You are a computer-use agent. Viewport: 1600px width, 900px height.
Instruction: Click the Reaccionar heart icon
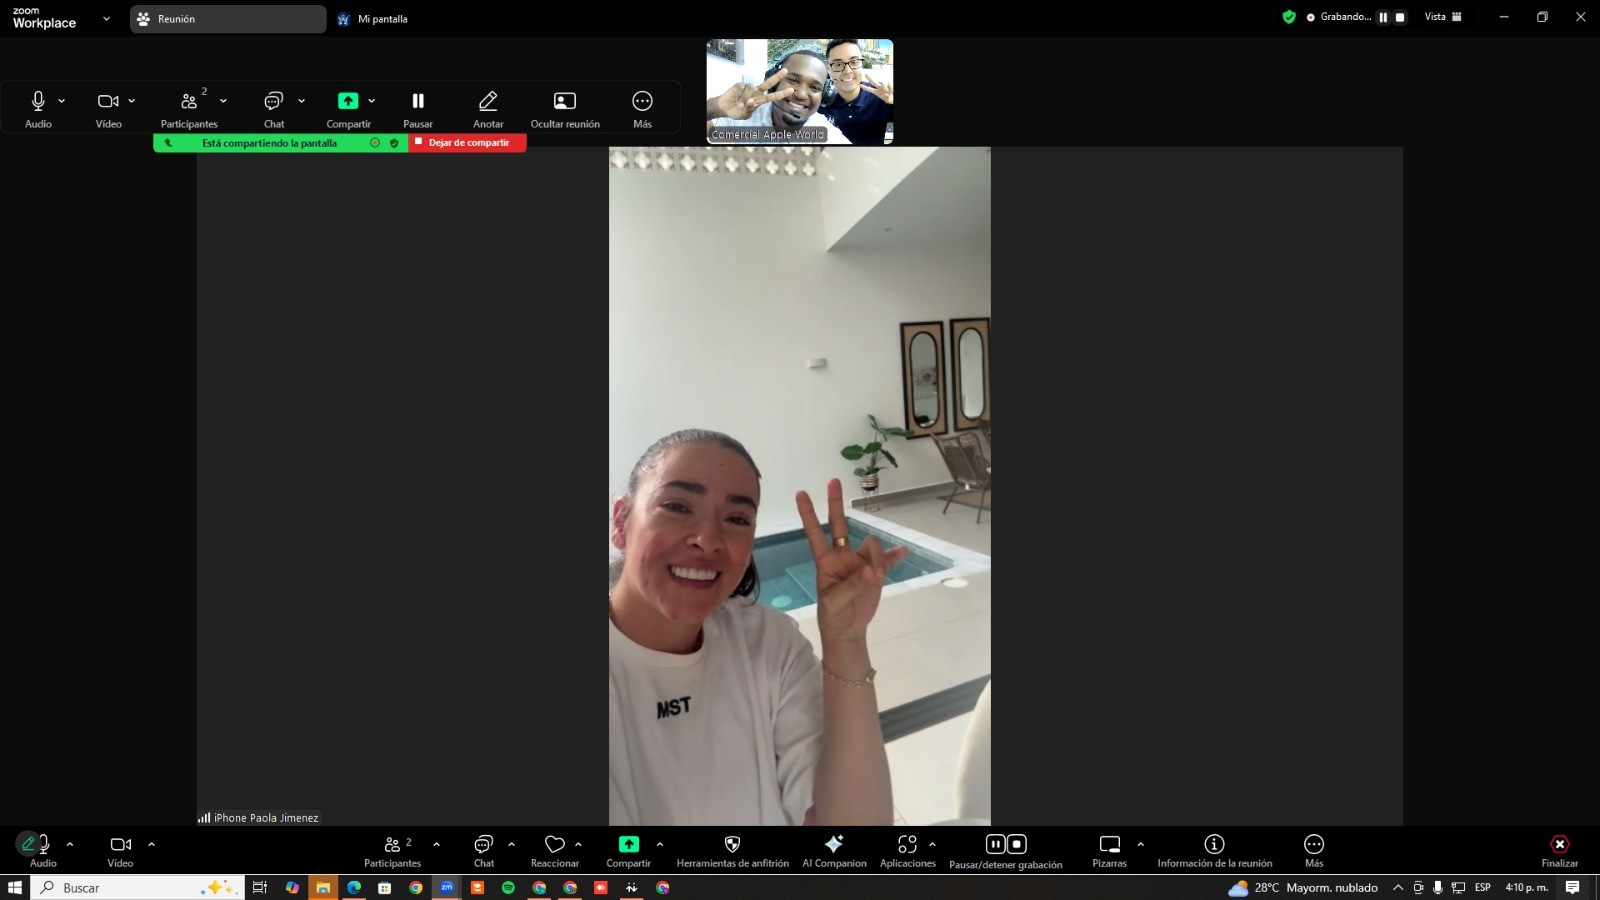tap(555, 845)
